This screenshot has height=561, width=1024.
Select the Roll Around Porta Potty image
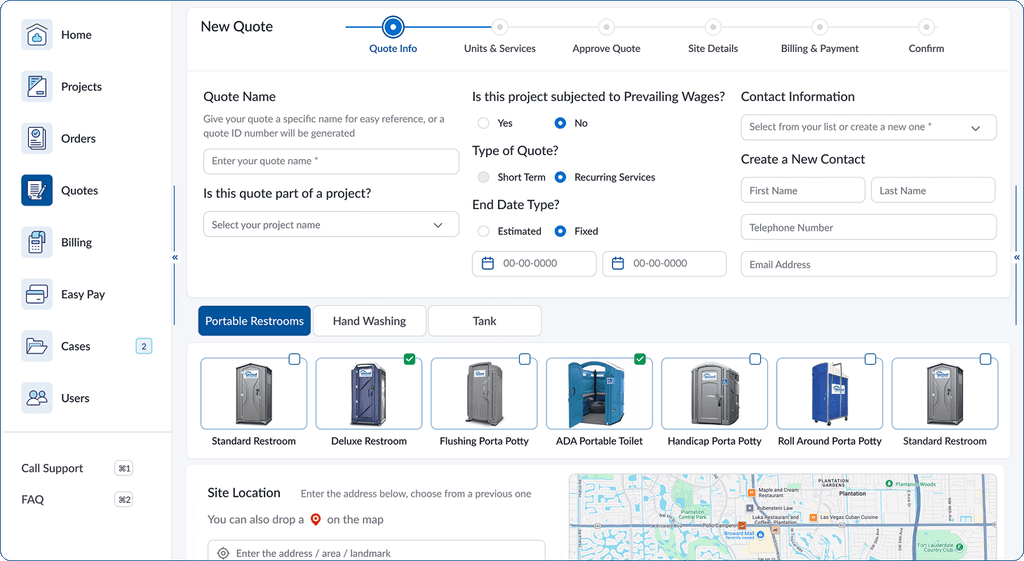coord(829,394)
